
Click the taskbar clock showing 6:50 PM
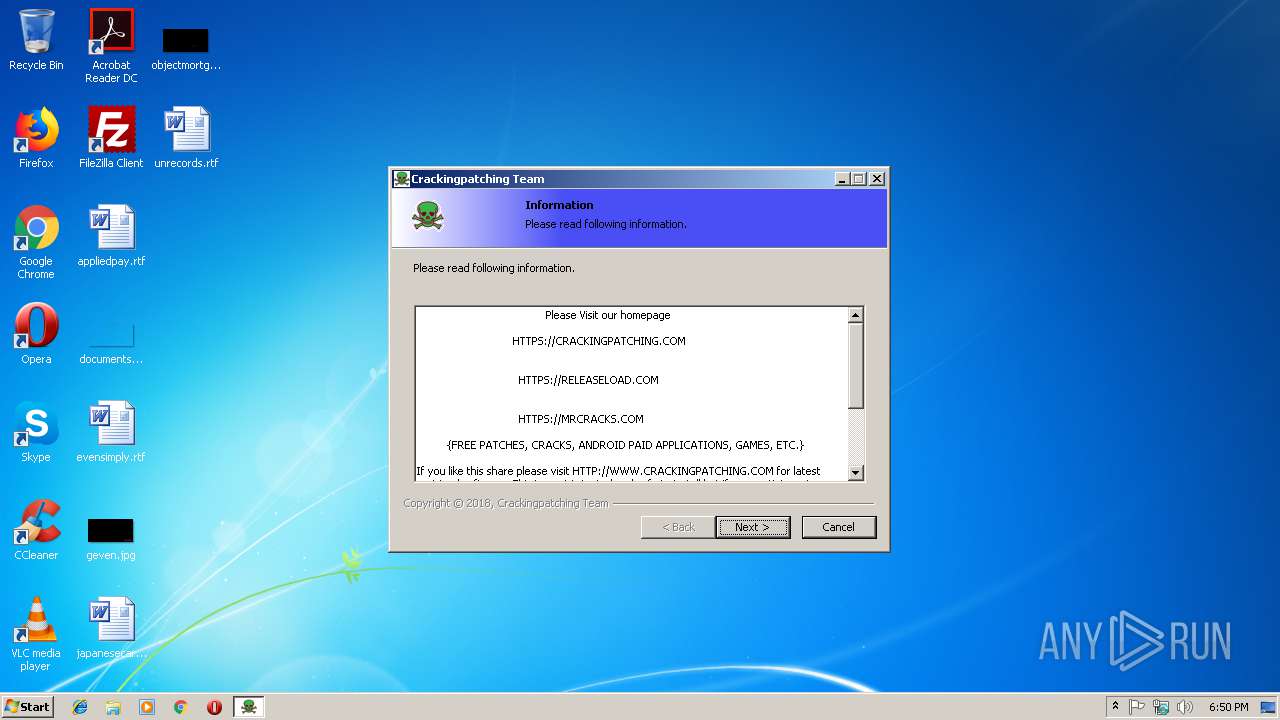click(x=1228, y=707)
